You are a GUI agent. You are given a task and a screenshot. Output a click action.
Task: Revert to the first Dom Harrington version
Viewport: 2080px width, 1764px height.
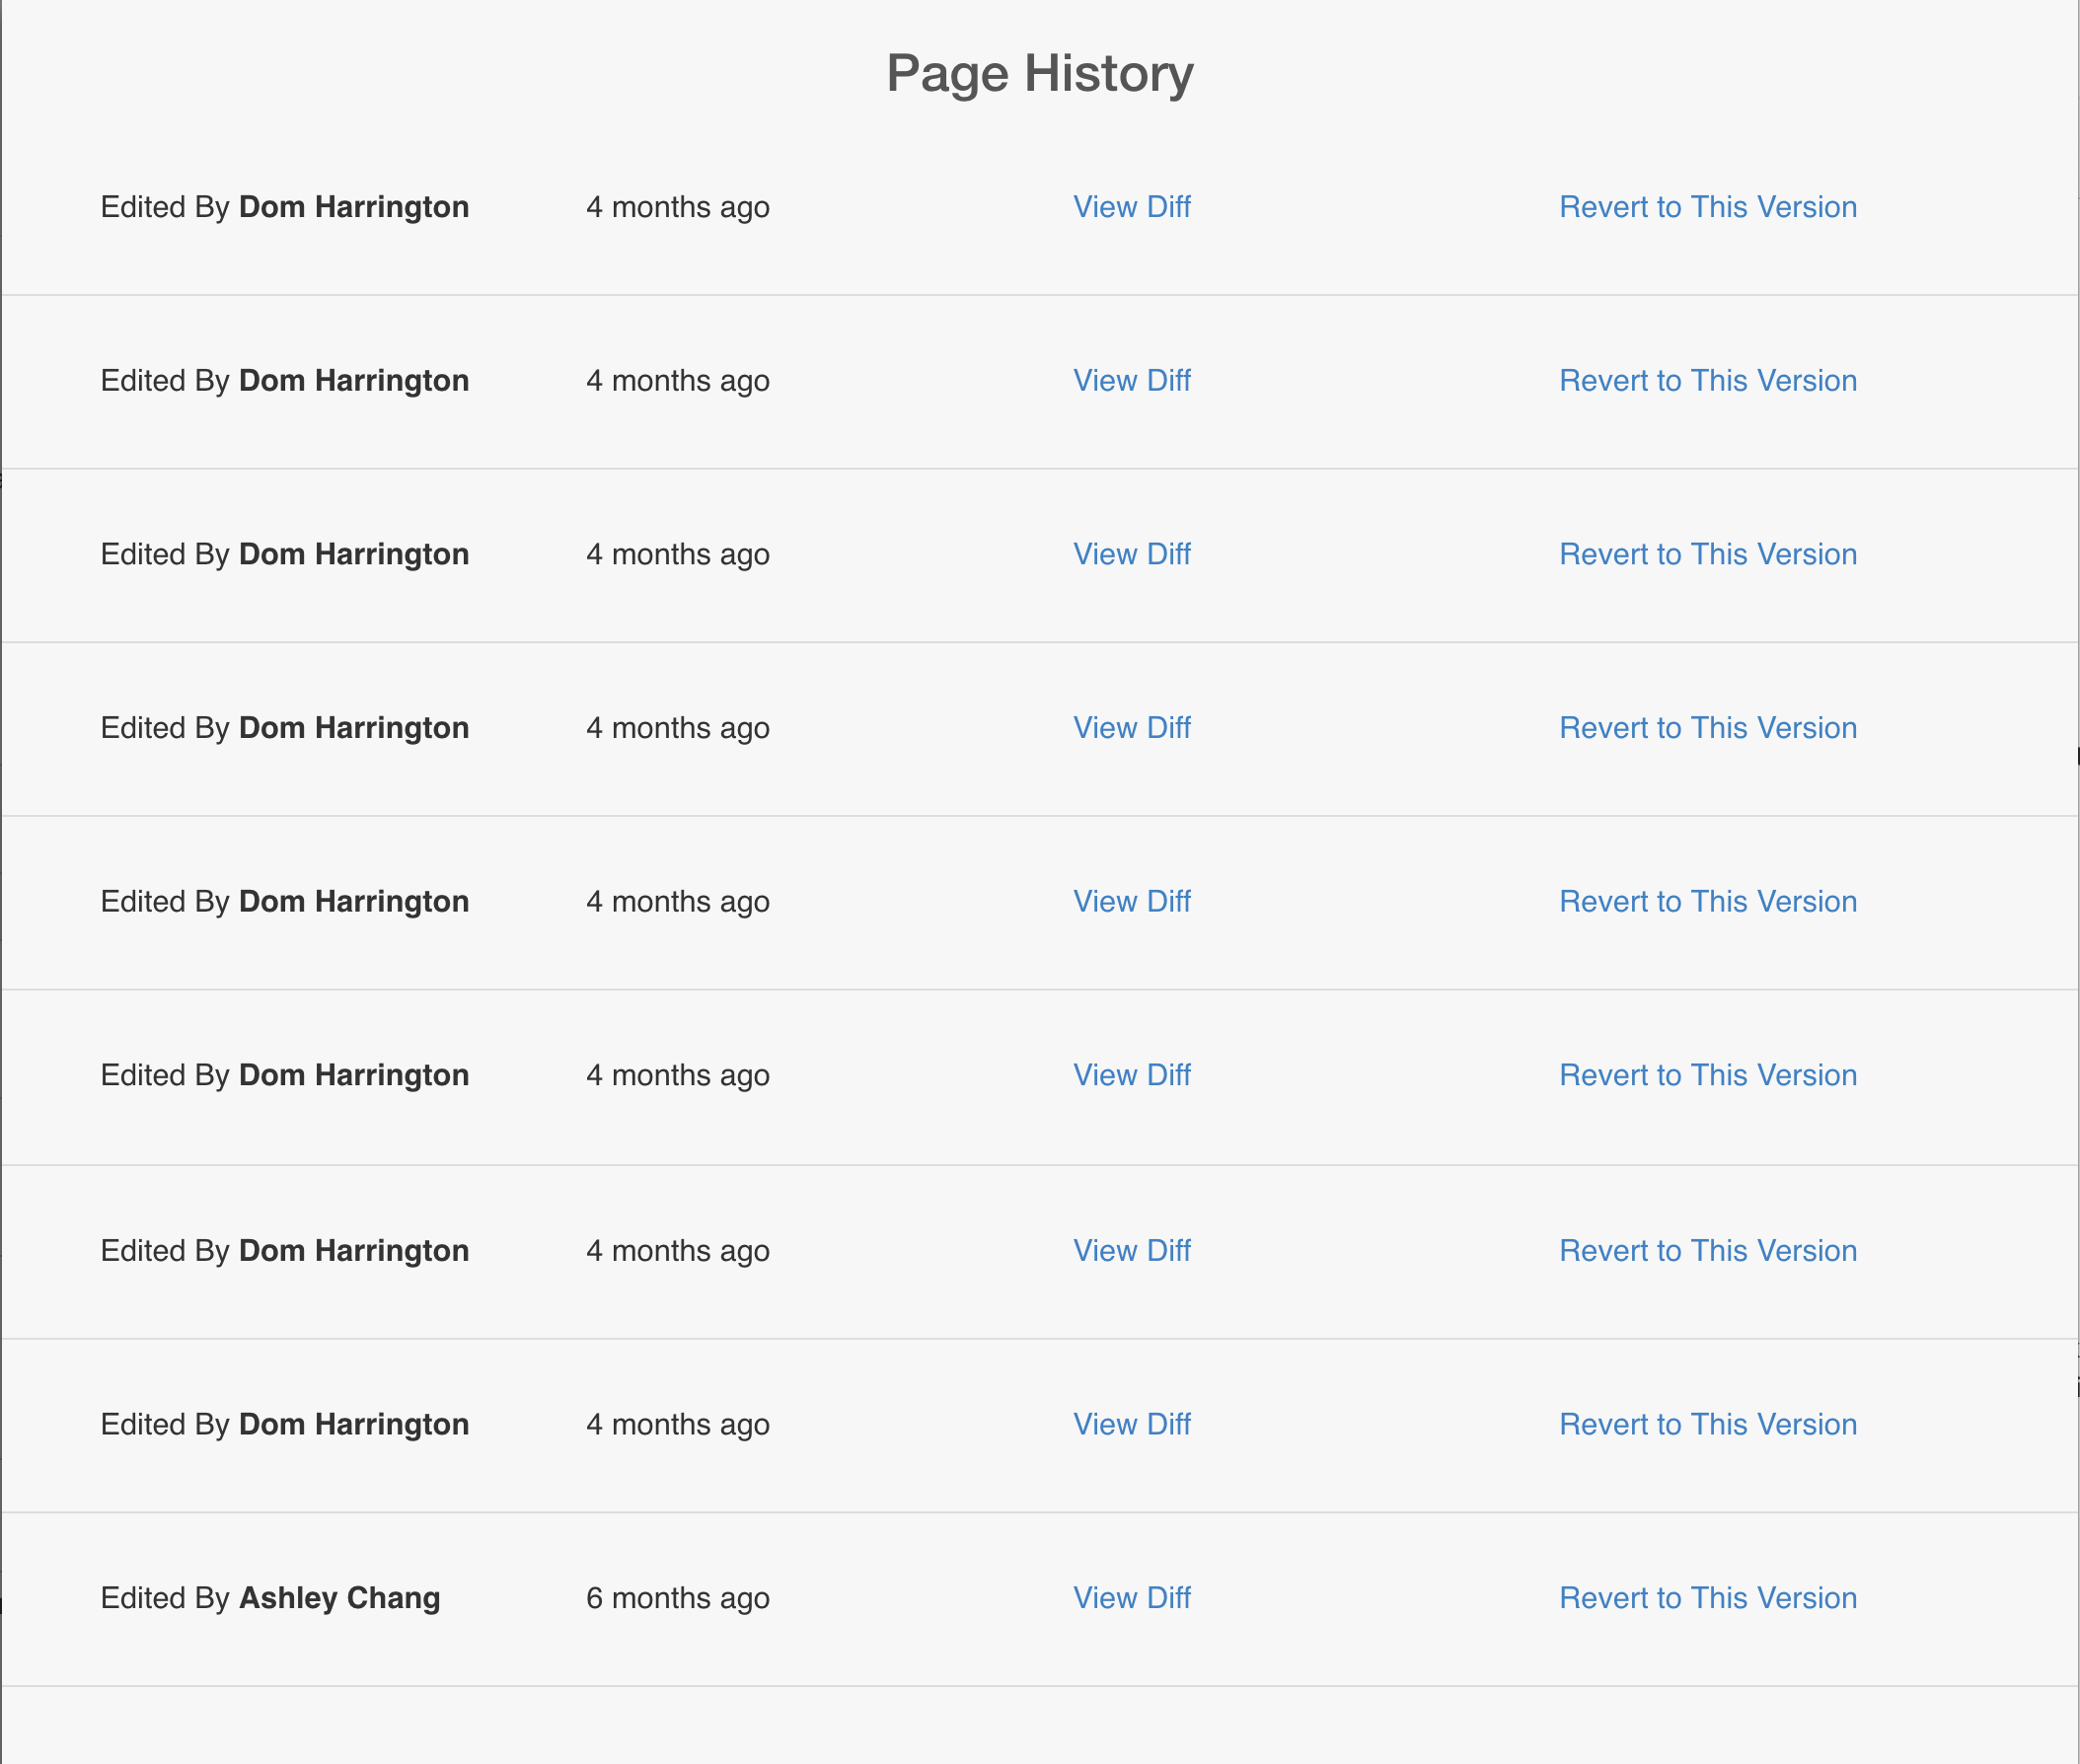(1707, 207)
